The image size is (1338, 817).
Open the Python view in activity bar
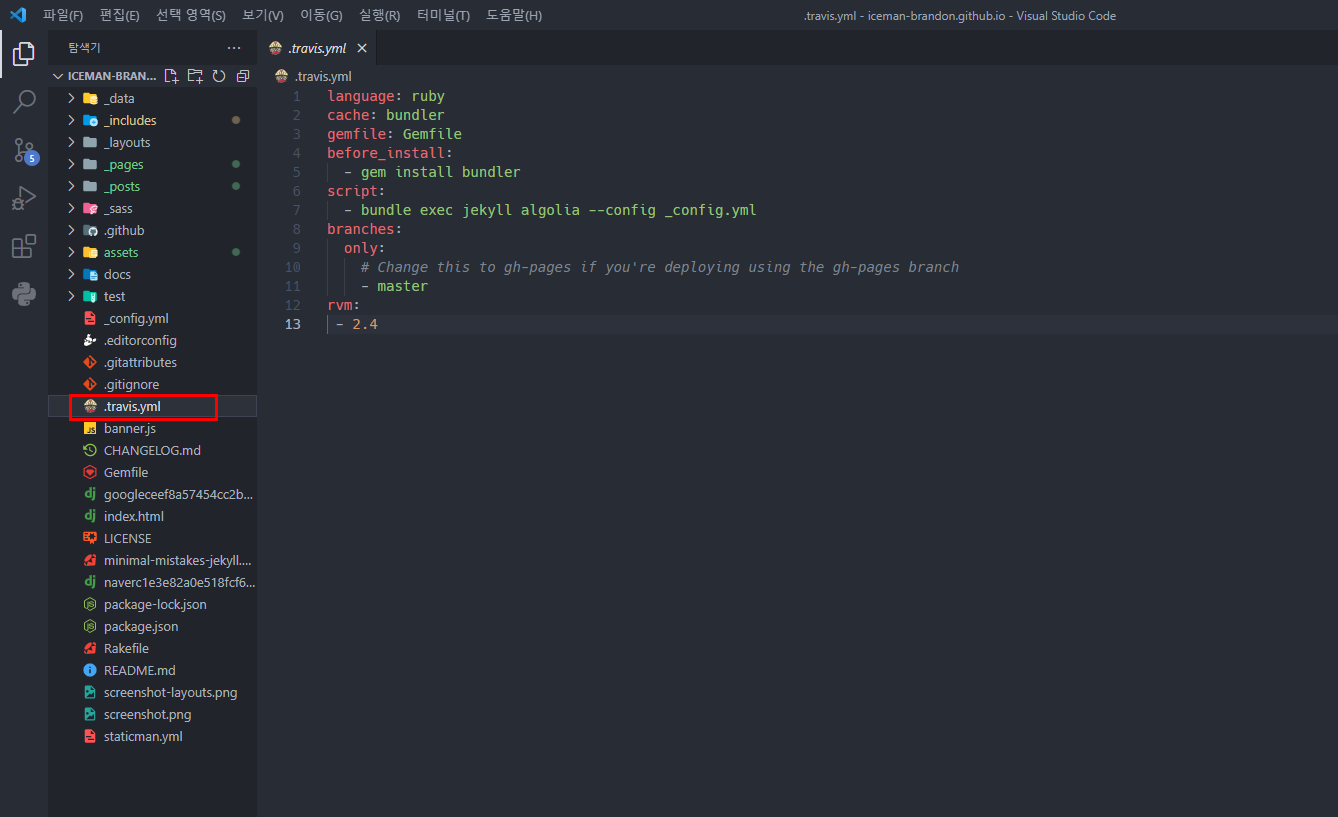(24, 294)
